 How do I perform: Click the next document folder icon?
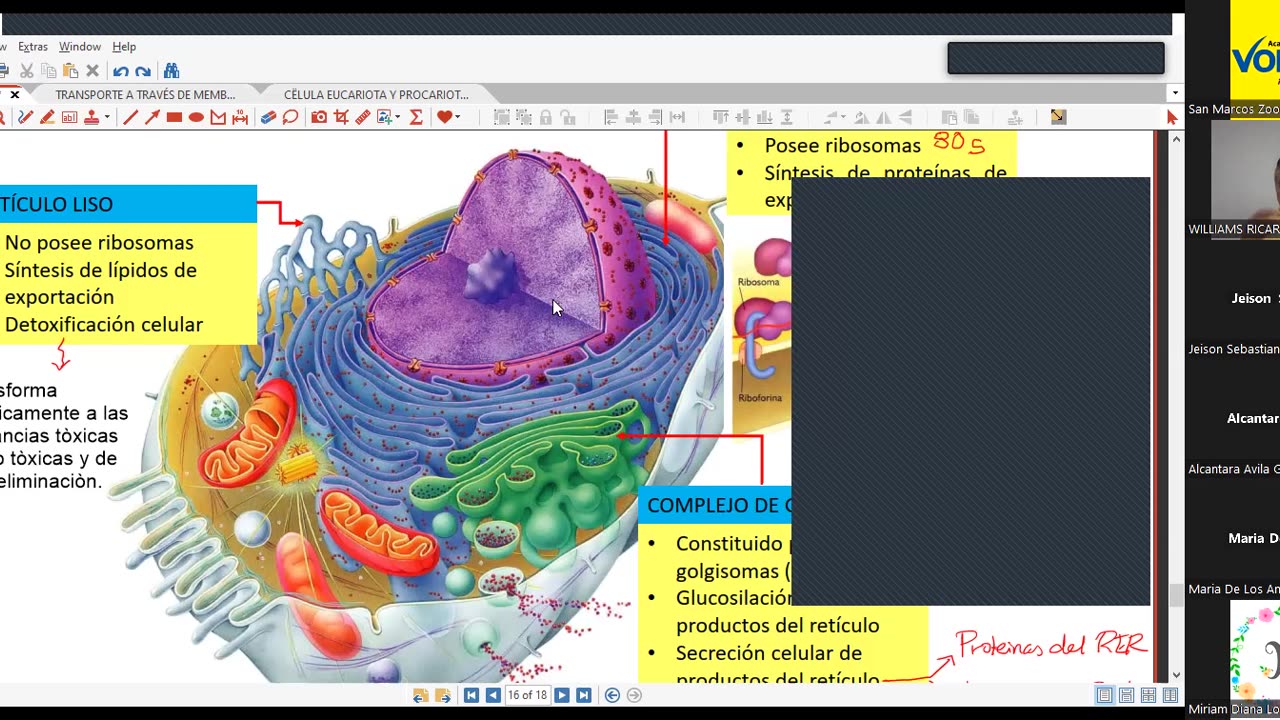443,696
